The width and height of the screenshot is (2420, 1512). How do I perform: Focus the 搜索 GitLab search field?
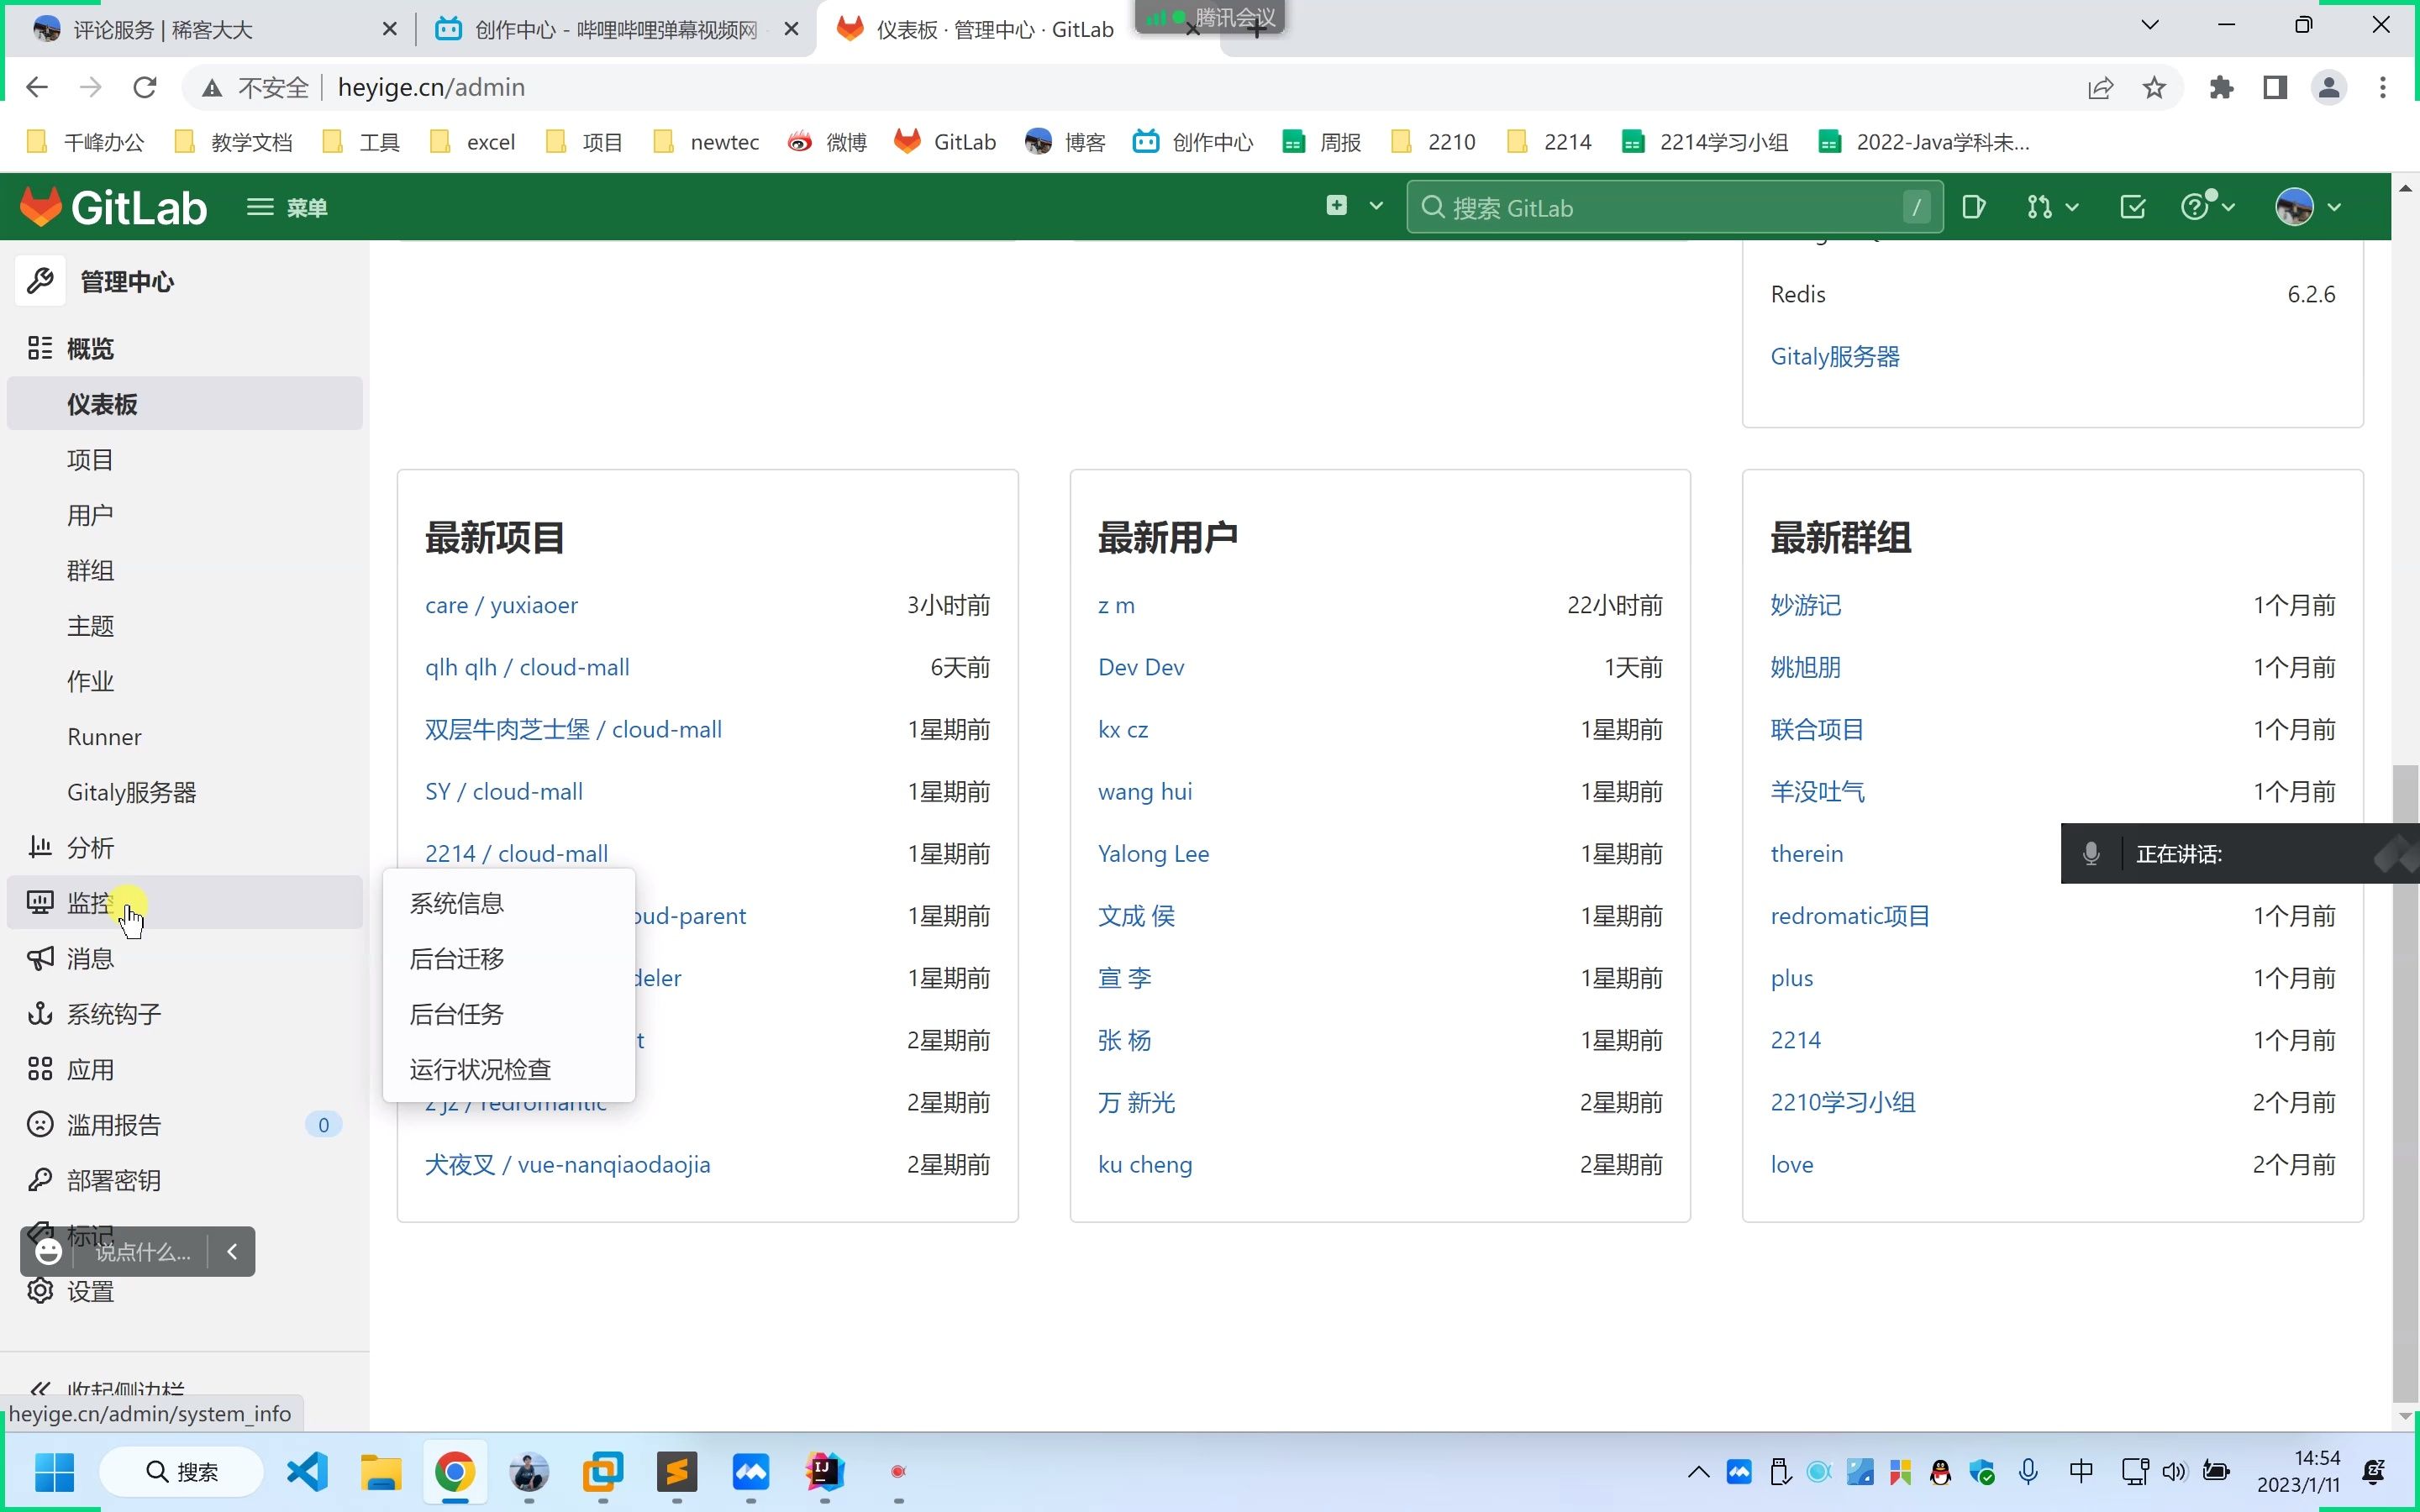1674,207
